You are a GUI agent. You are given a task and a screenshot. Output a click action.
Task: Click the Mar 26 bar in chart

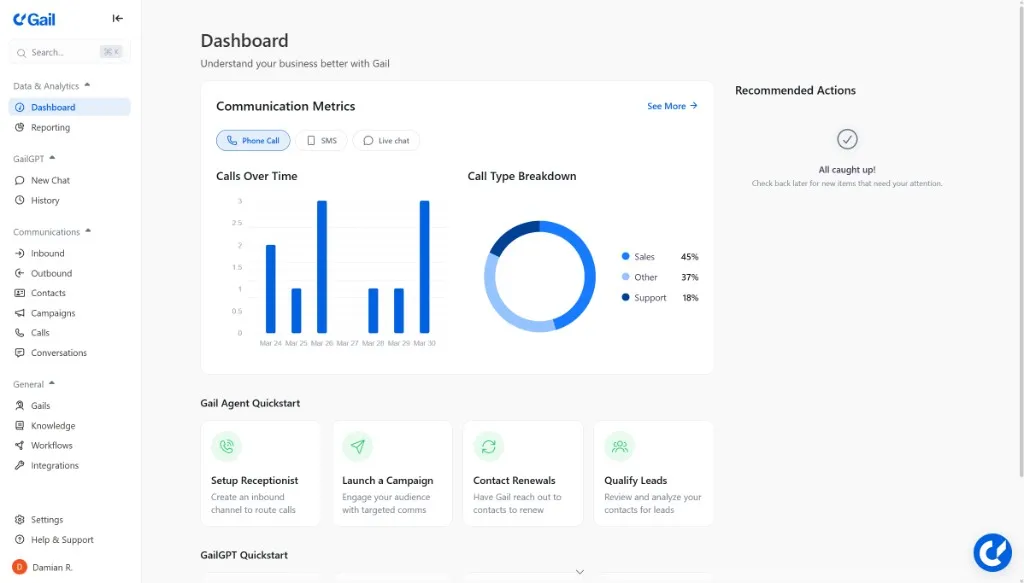tap(322, 267)
